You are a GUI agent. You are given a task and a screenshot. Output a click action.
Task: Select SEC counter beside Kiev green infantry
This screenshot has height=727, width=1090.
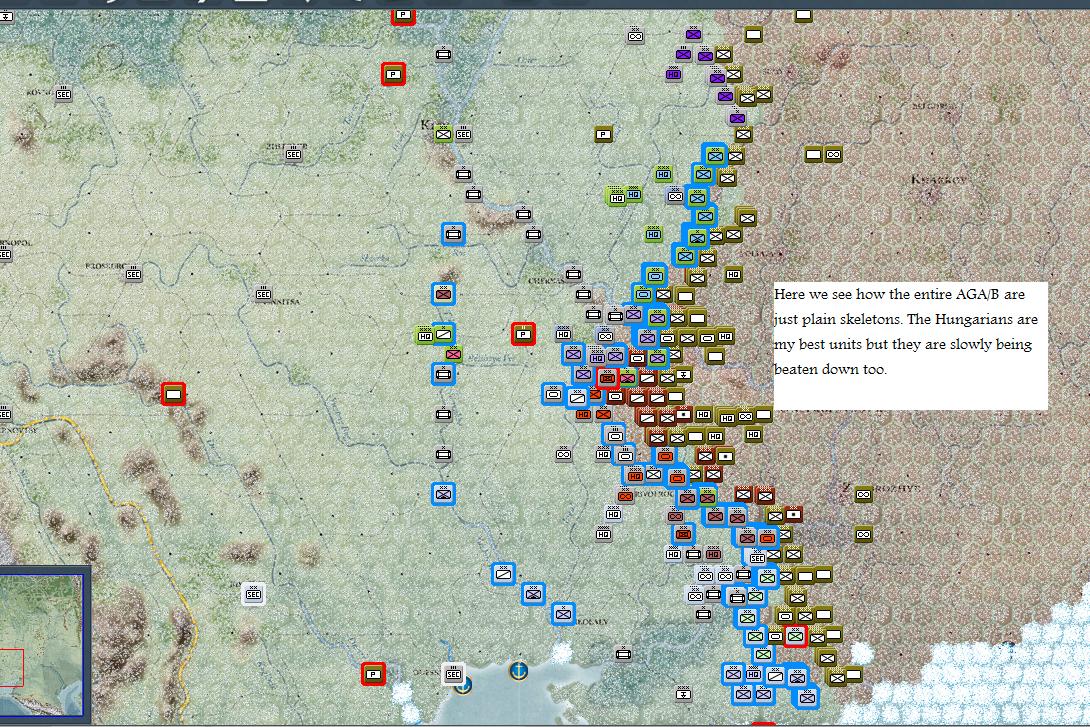point(463,134)
